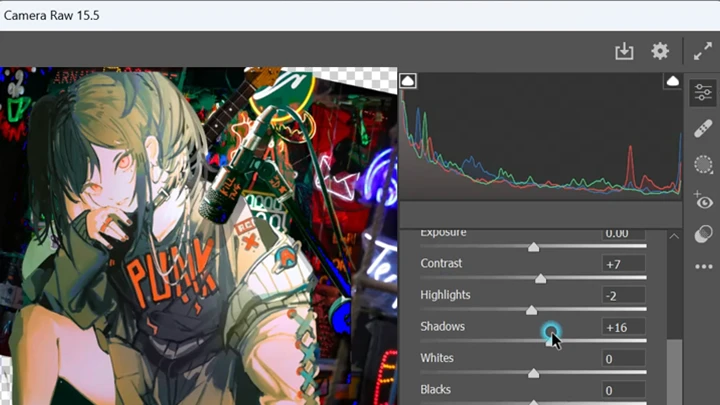Toggle shadow clipping warning in histogram
The width and height of the screenshot is (720, 405).
pyautogui.click(x=408, y=81)
